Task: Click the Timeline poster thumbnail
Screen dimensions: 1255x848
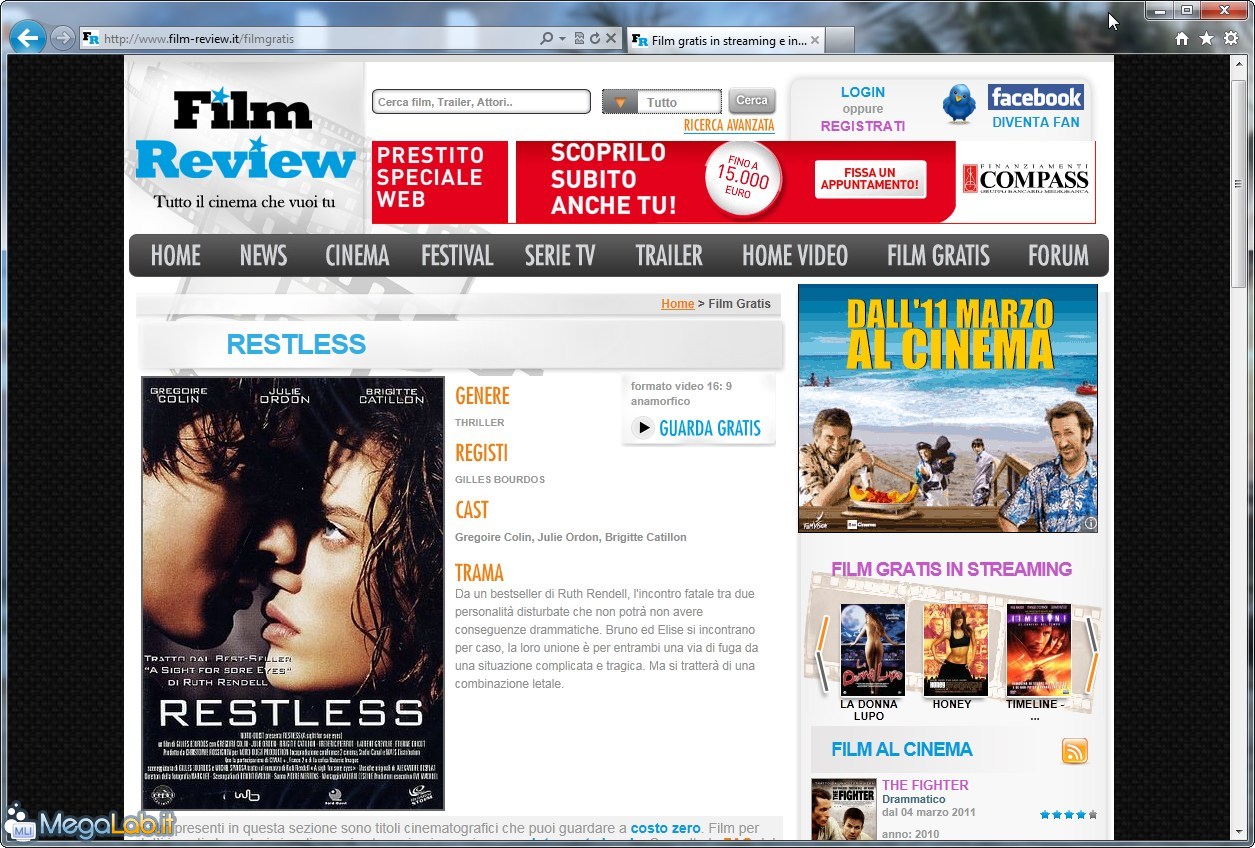Action: pos(1038,650)
